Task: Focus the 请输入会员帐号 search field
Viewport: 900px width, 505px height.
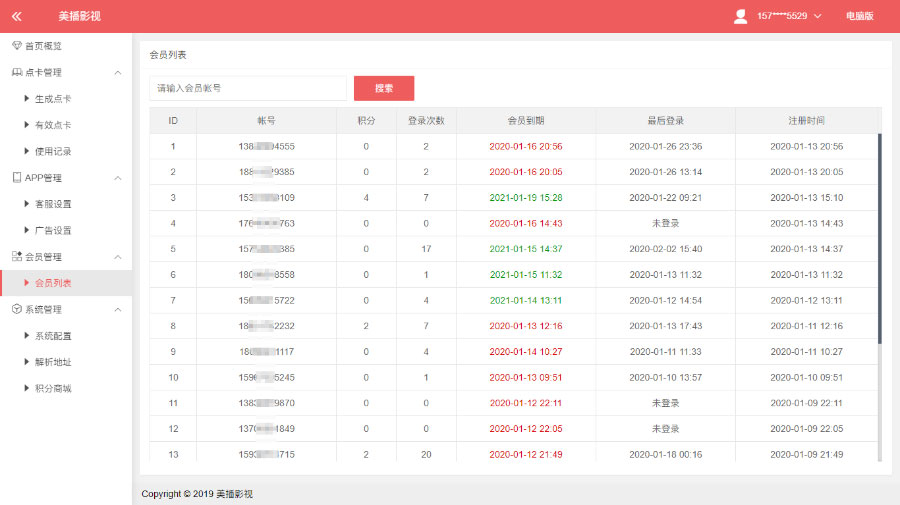Action: [x=247, y=88]
